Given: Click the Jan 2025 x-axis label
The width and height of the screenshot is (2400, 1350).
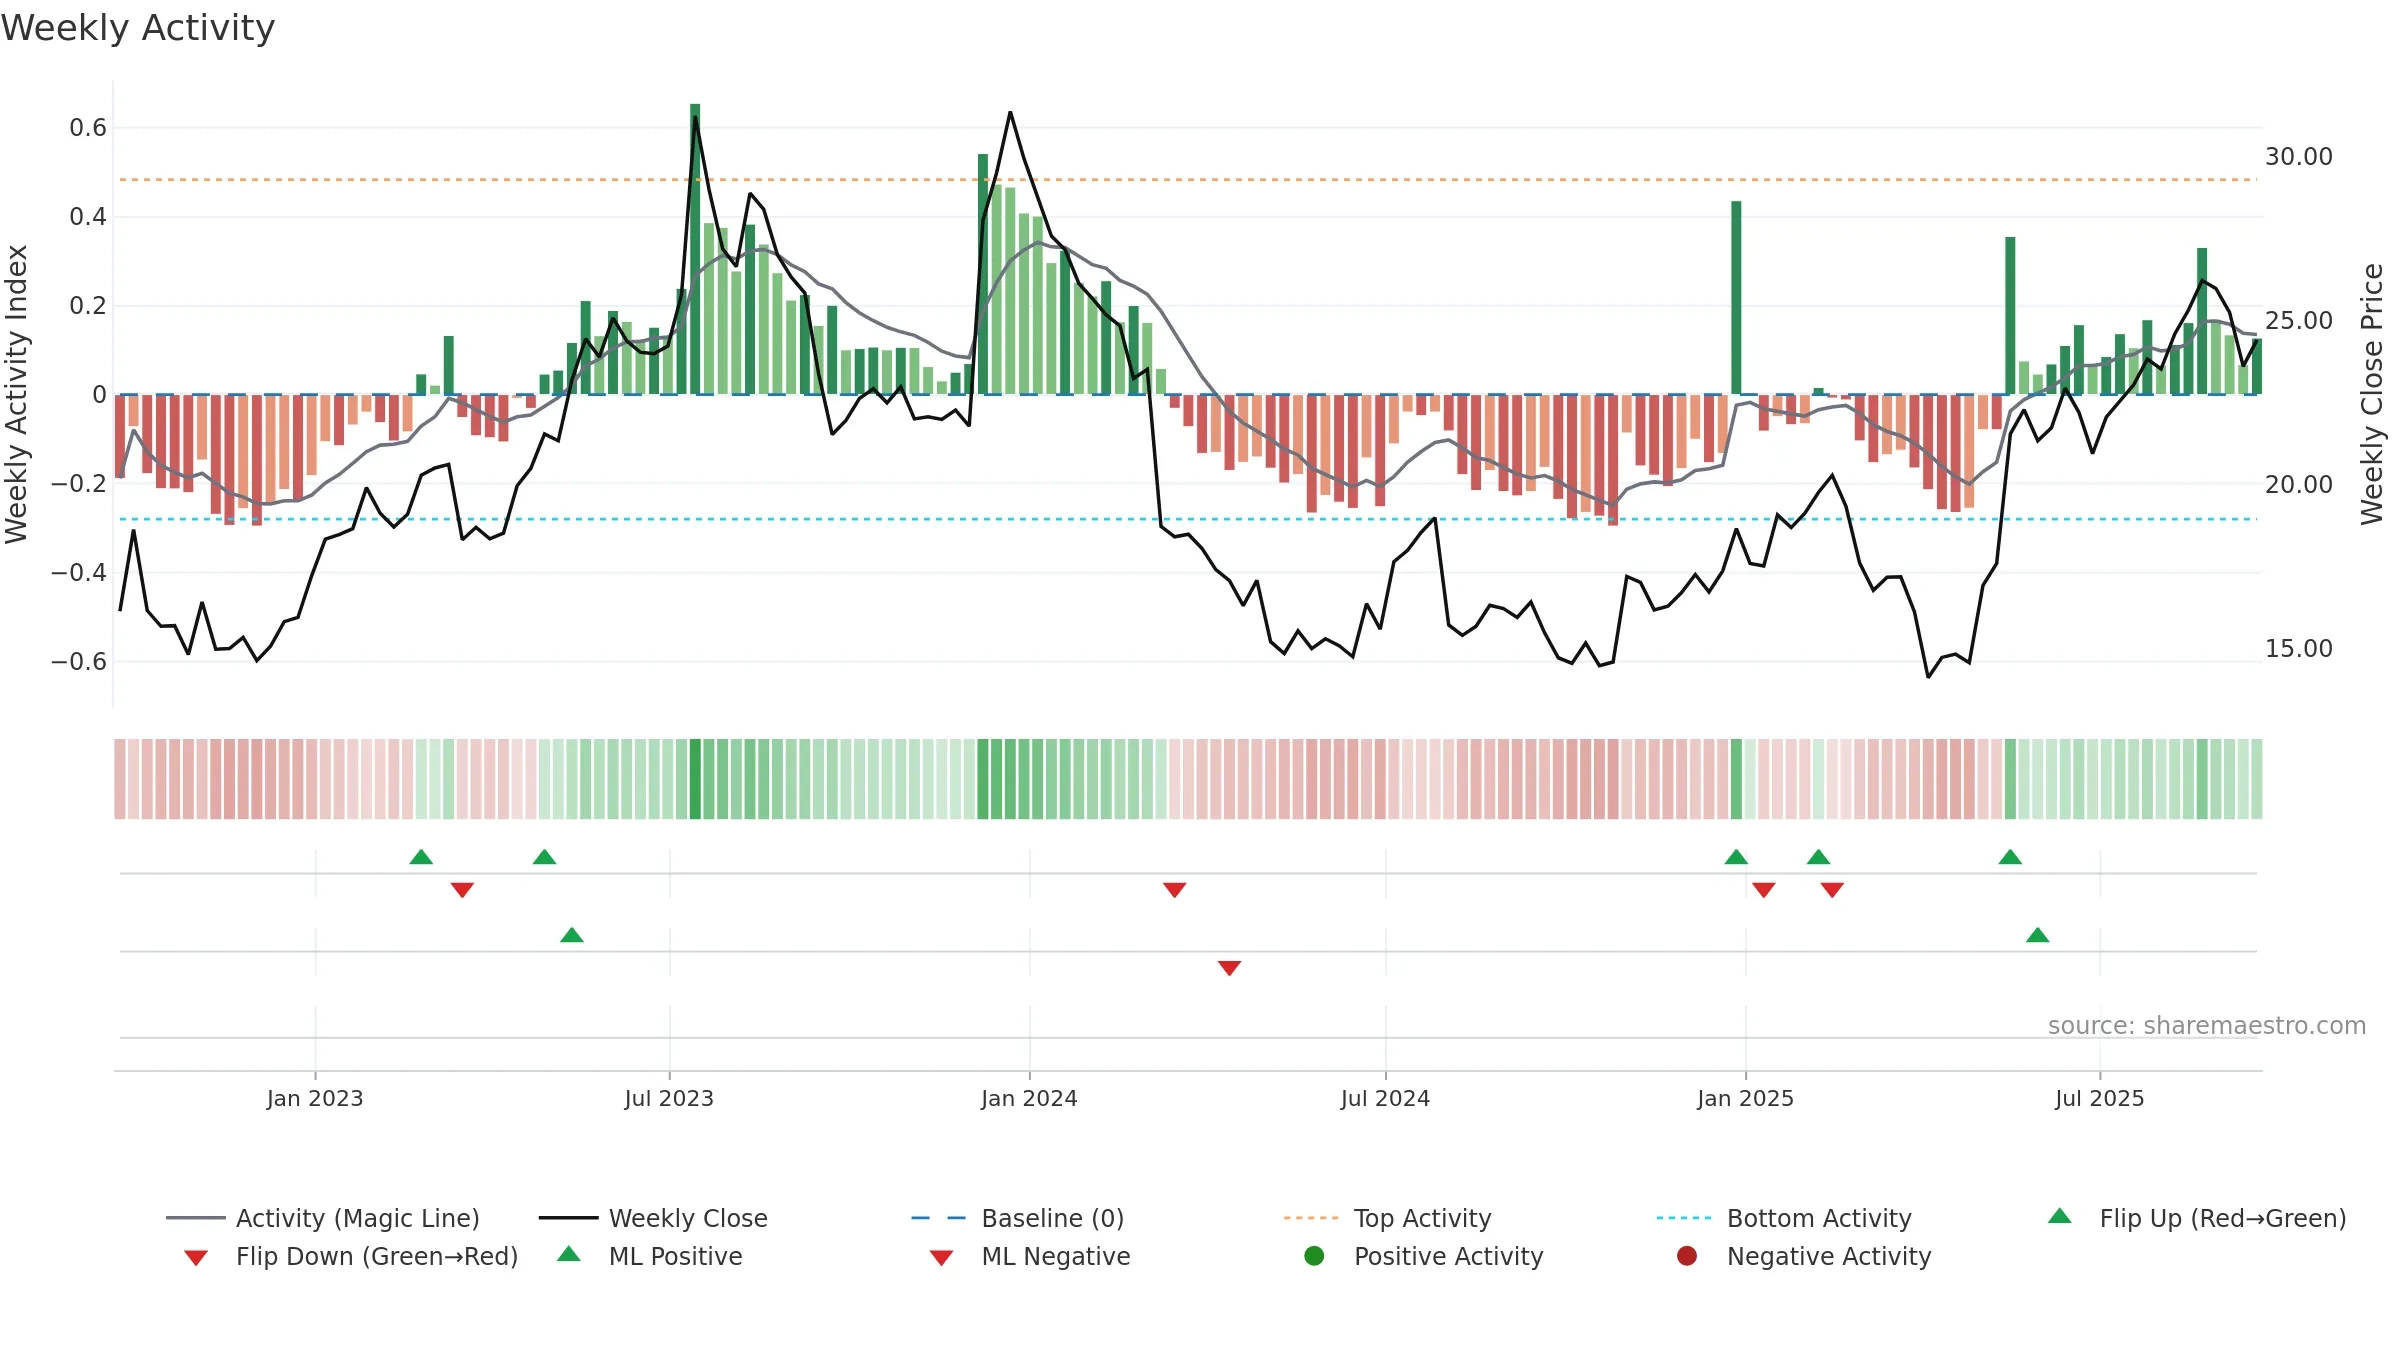Looking at the screenshot, I should point(1745,1098).
